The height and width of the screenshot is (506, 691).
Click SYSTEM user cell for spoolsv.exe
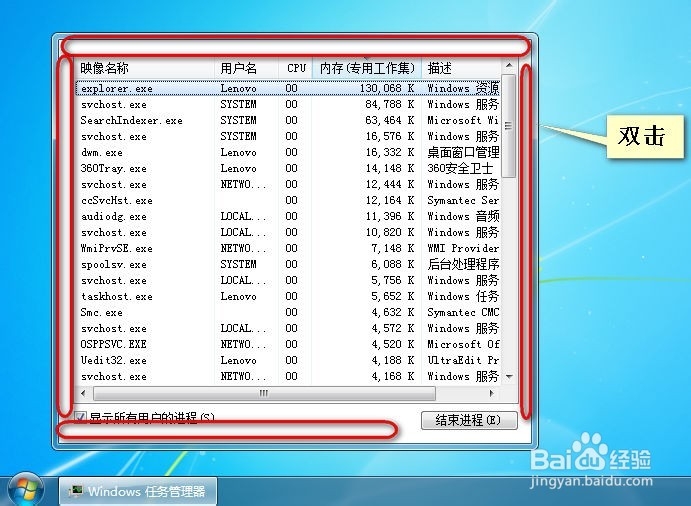238,264
